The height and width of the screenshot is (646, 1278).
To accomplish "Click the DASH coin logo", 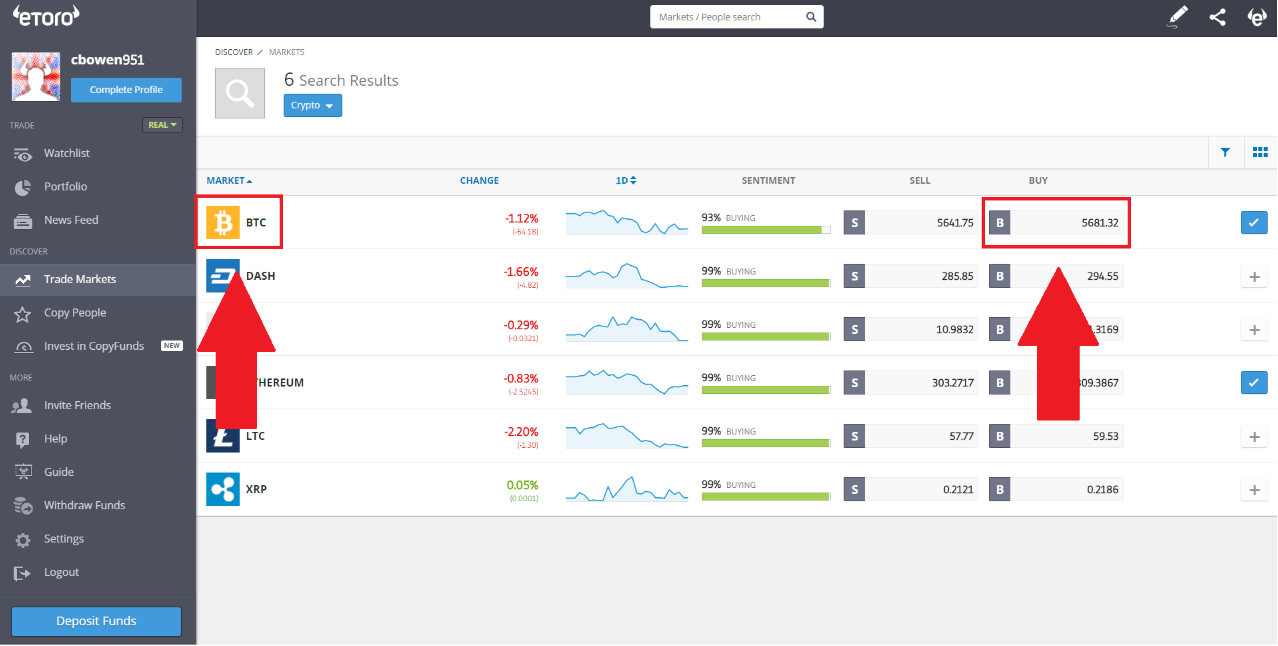I will coord(223,276).
